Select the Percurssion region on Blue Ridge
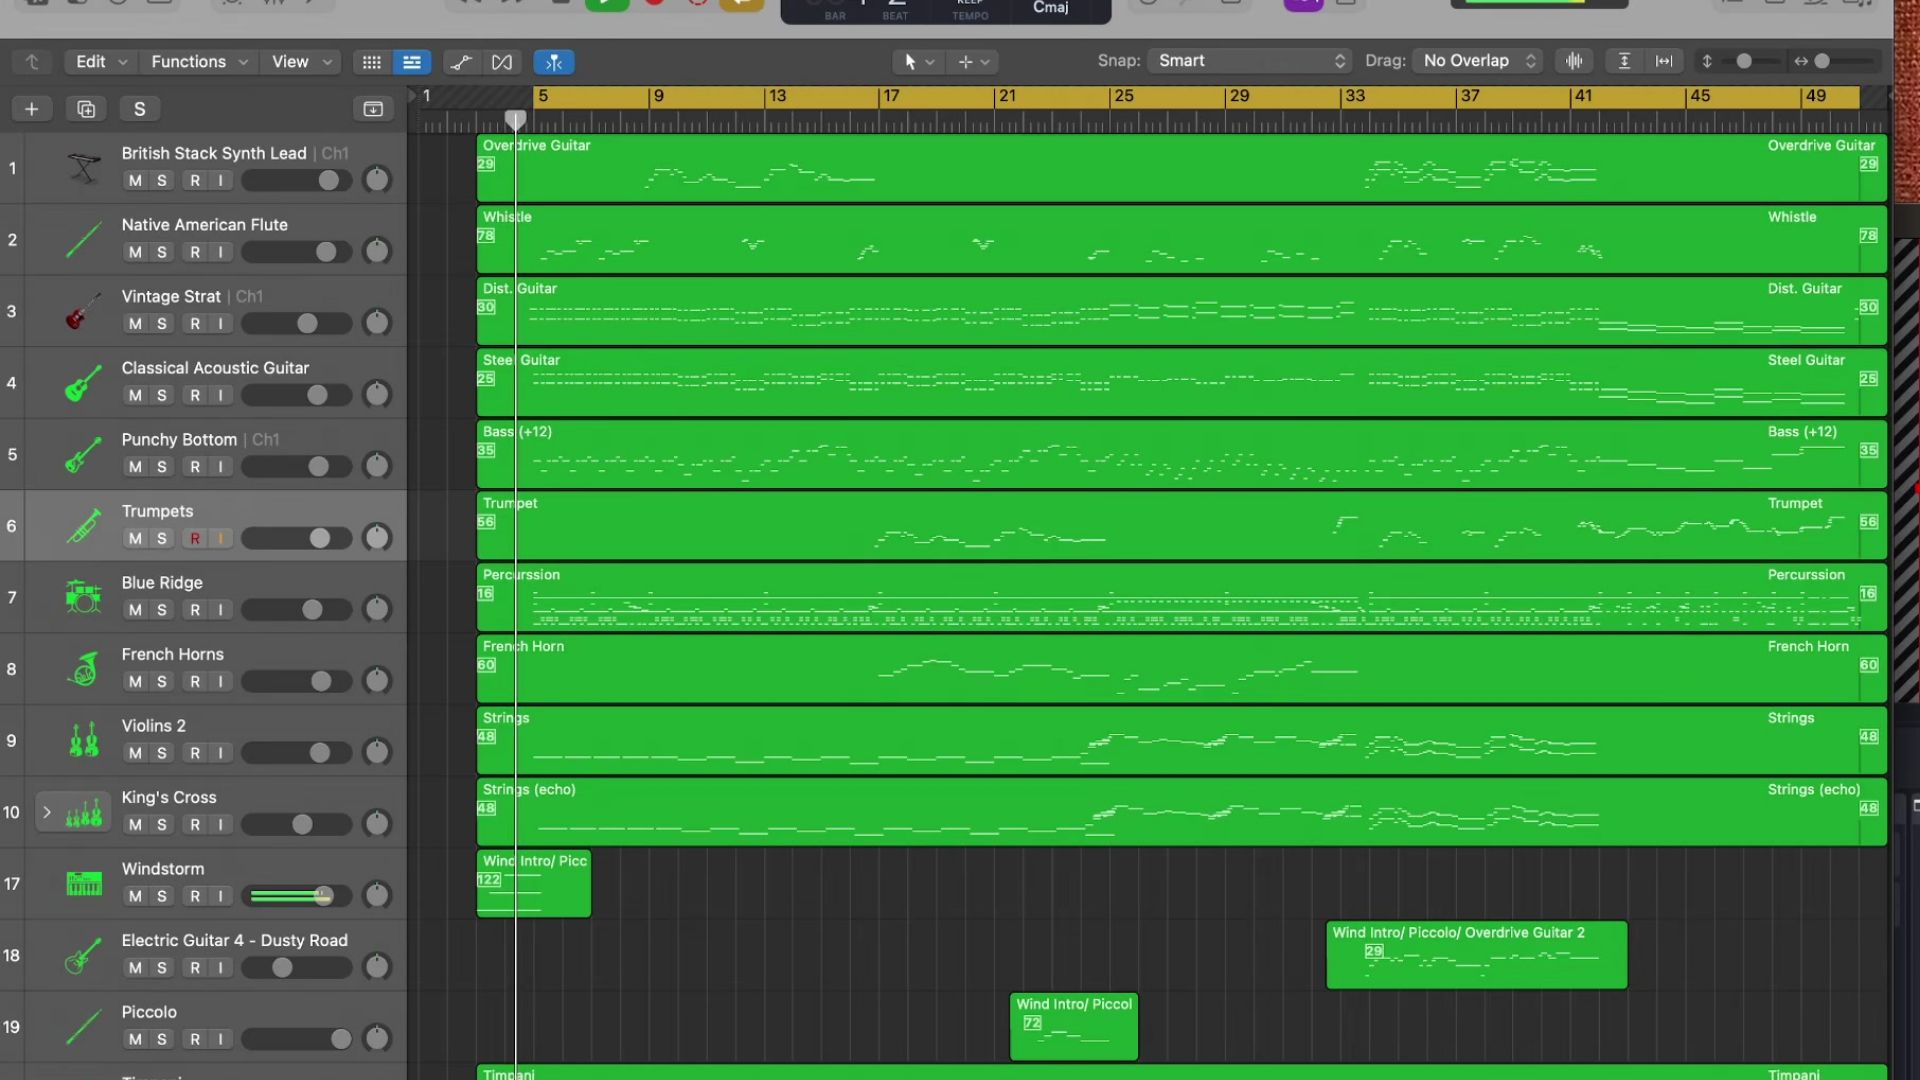1920x1080 pixels. 1182,597
